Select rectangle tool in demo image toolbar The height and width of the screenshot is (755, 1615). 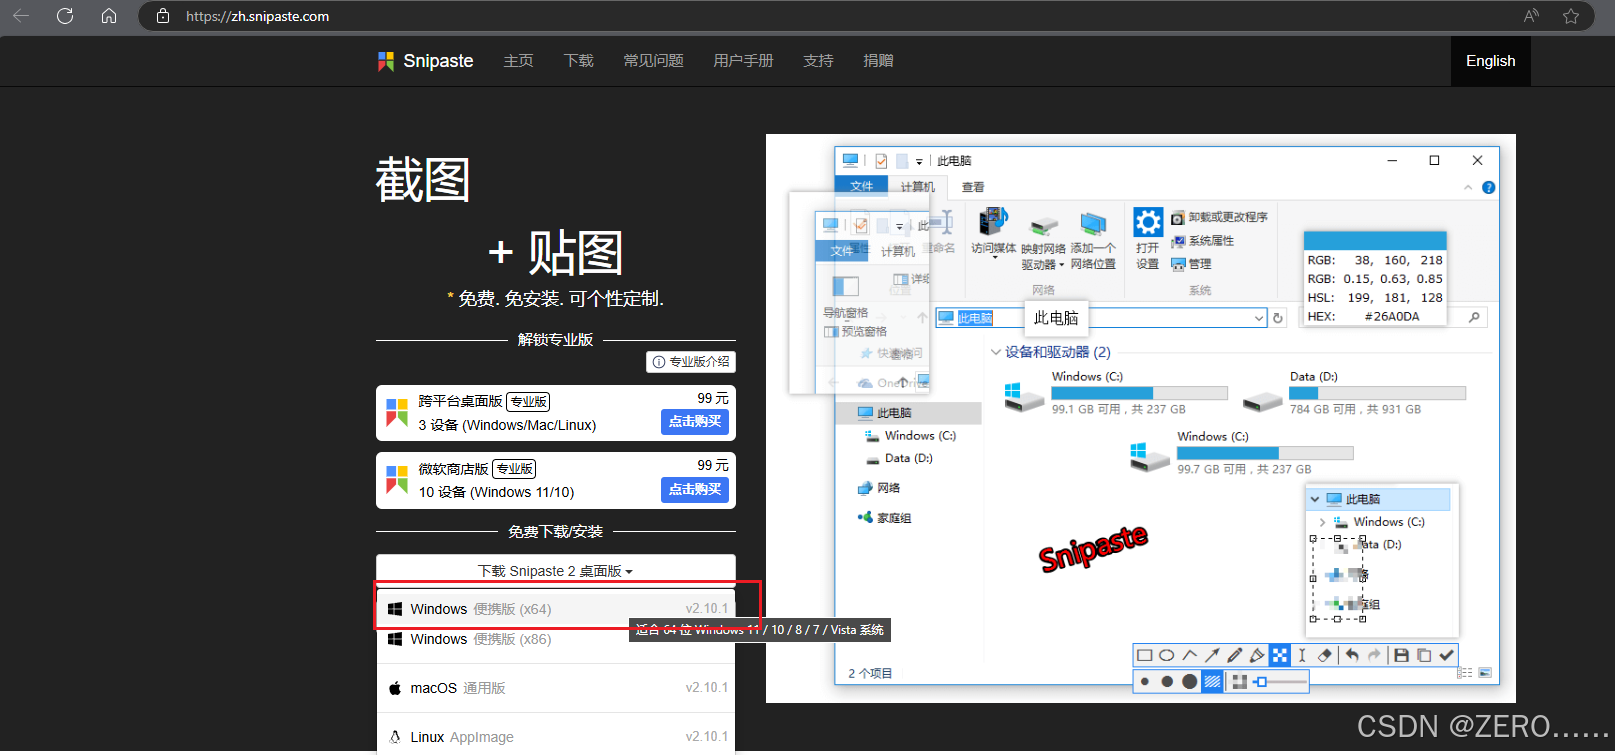coord(1145,656)
